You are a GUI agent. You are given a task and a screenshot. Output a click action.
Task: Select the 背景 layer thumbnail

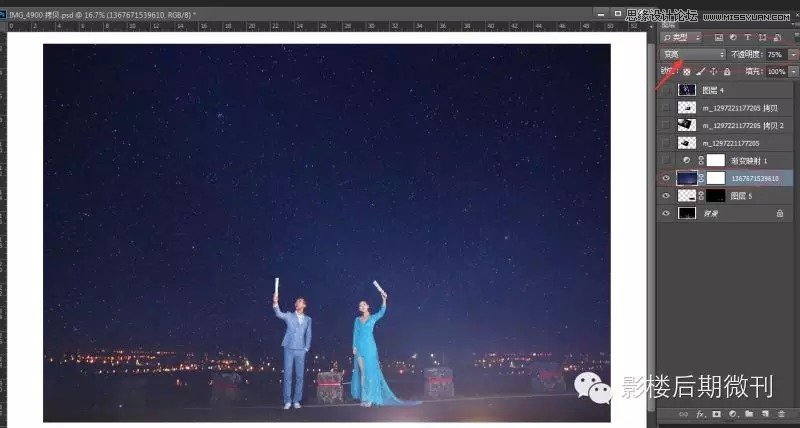(x=687, y=214)
